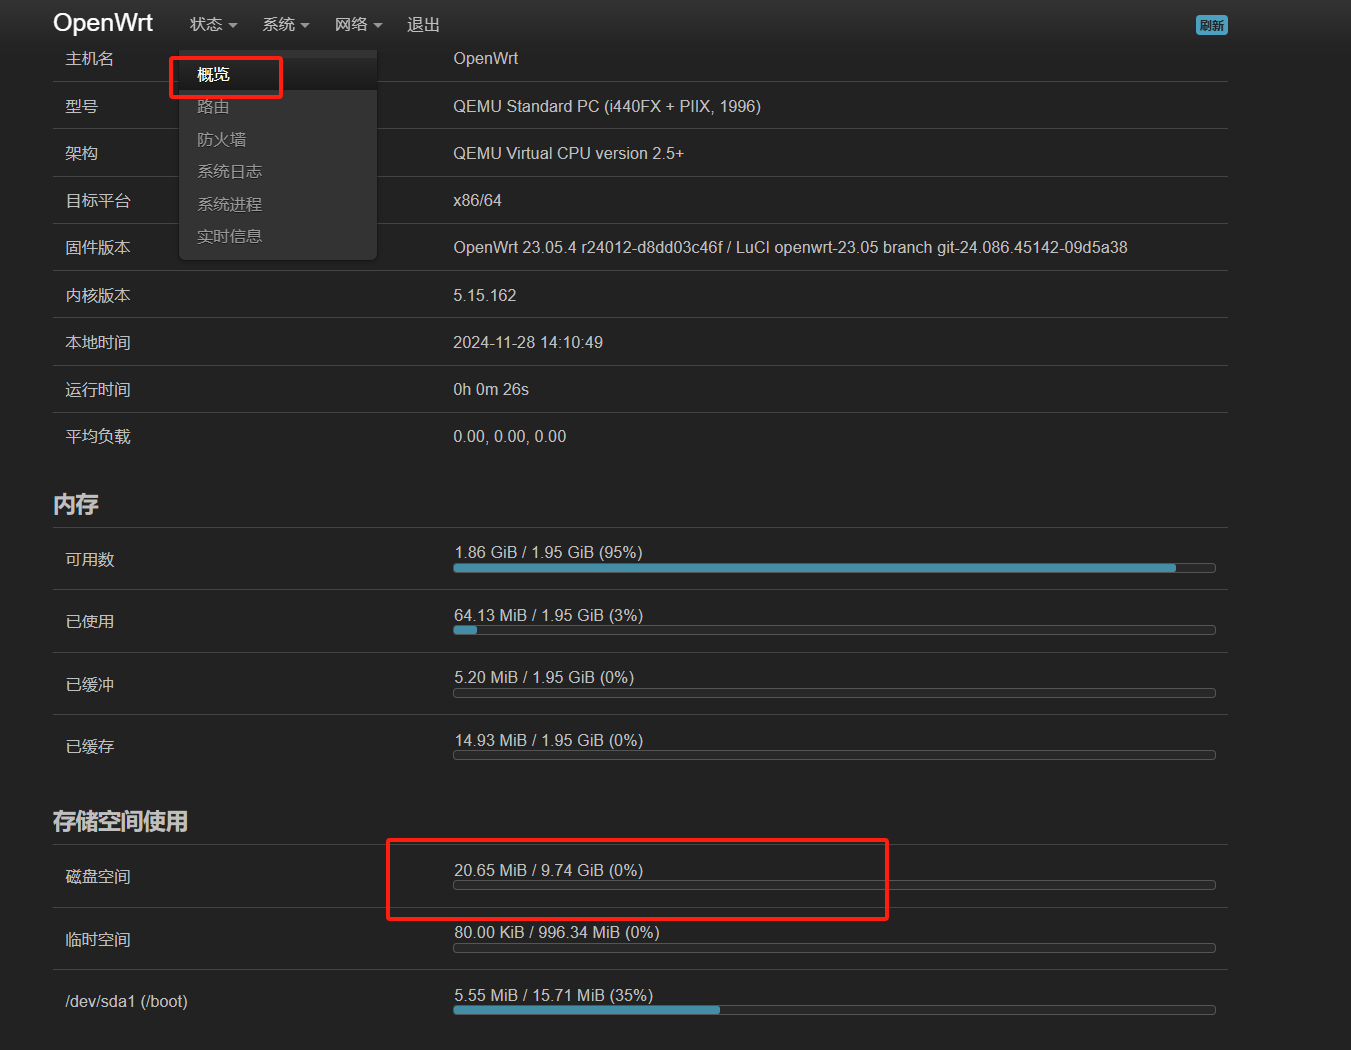The image size is (1351, 1050).
Task: Open 系统进程 from the dropdown menu
Action: point(278,204)
